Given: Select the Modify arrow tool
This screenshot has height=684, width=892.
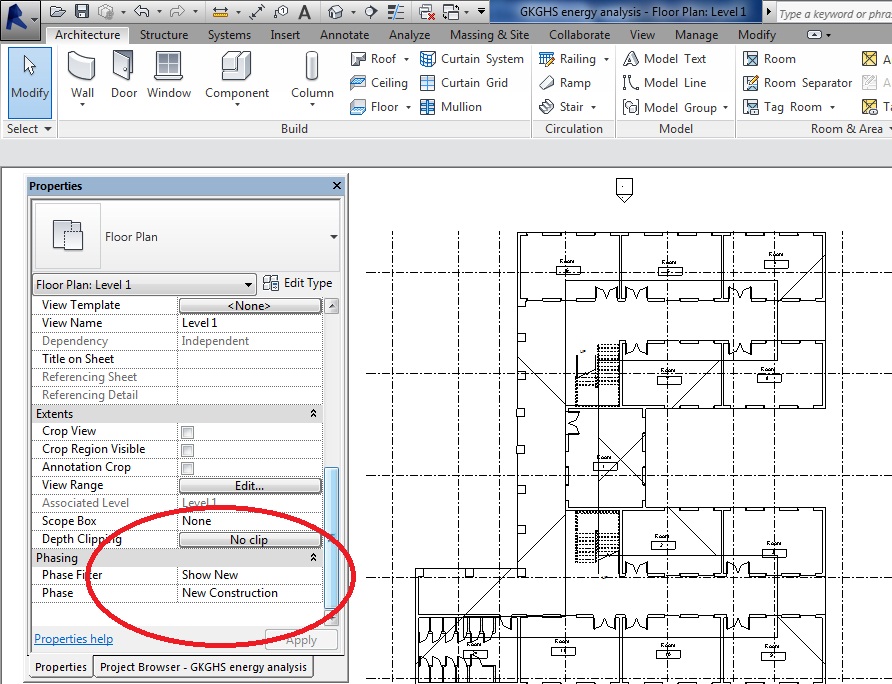Looking at the screenshot, I should 30,83.
